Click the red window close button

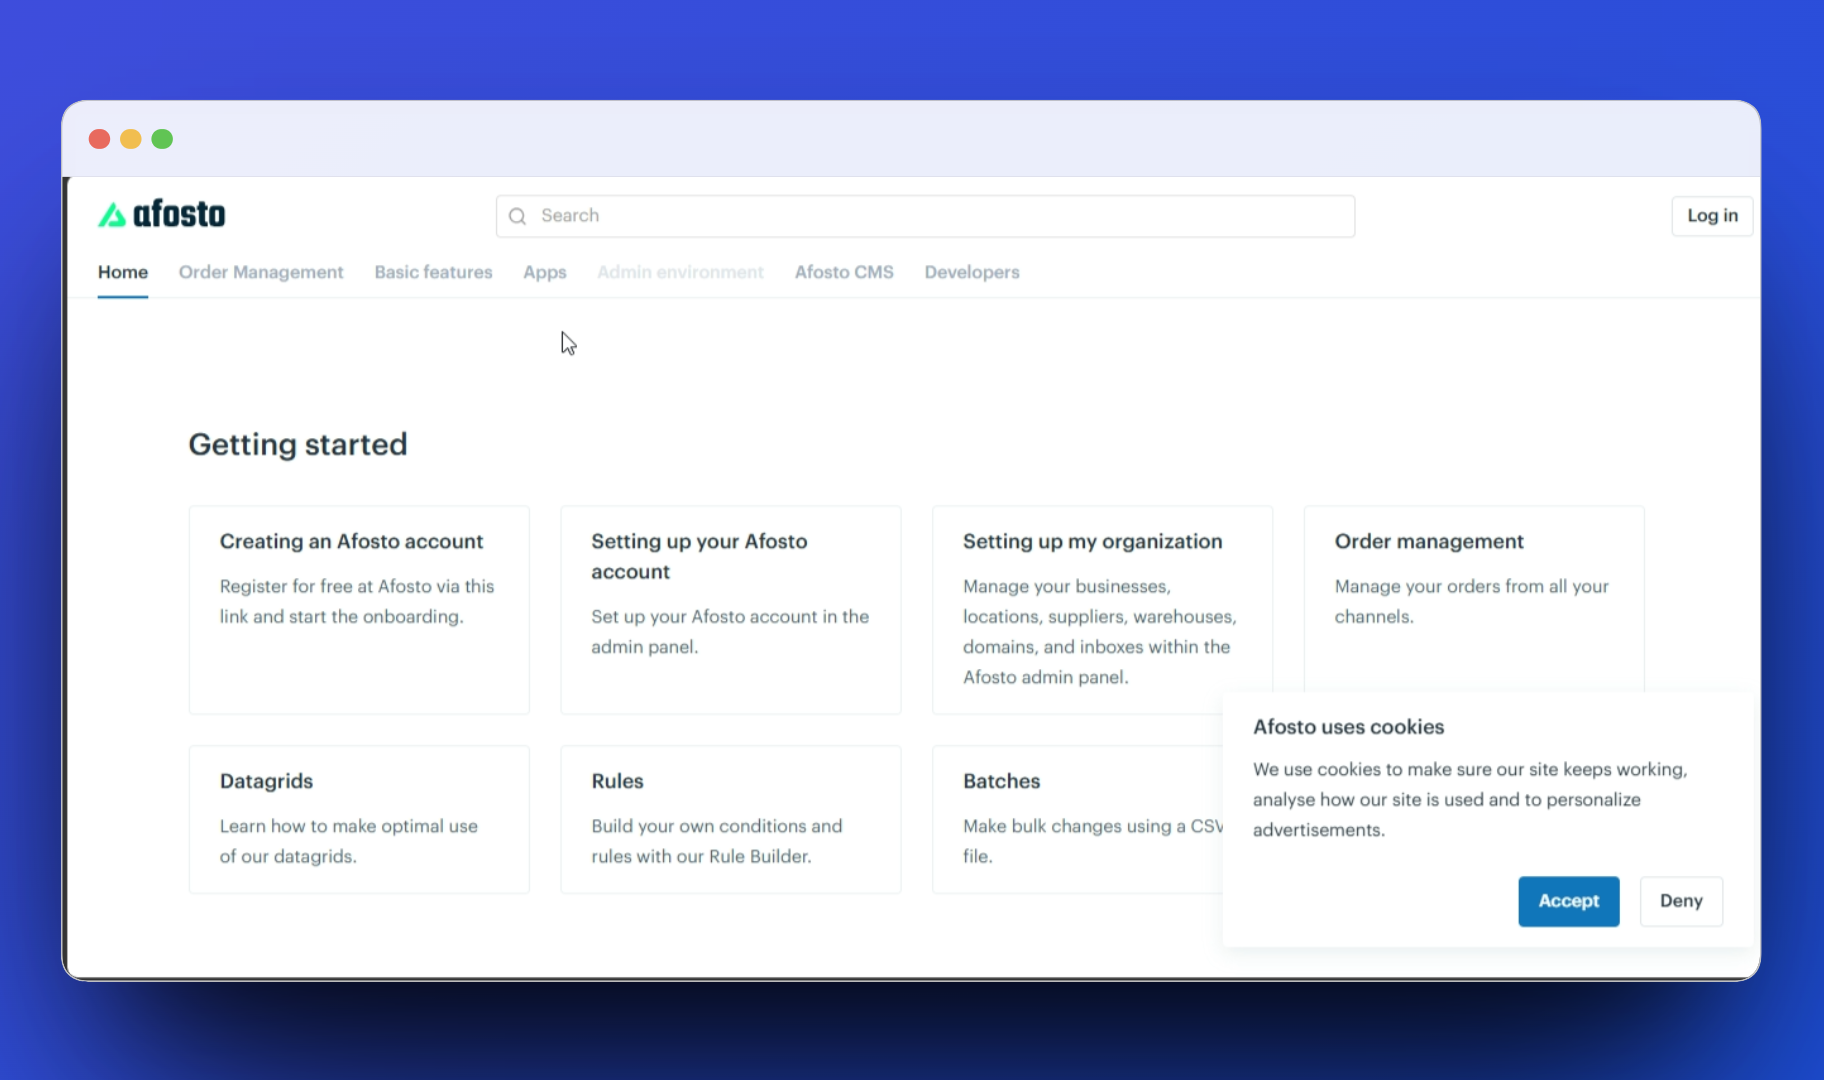tap(99, 139)
